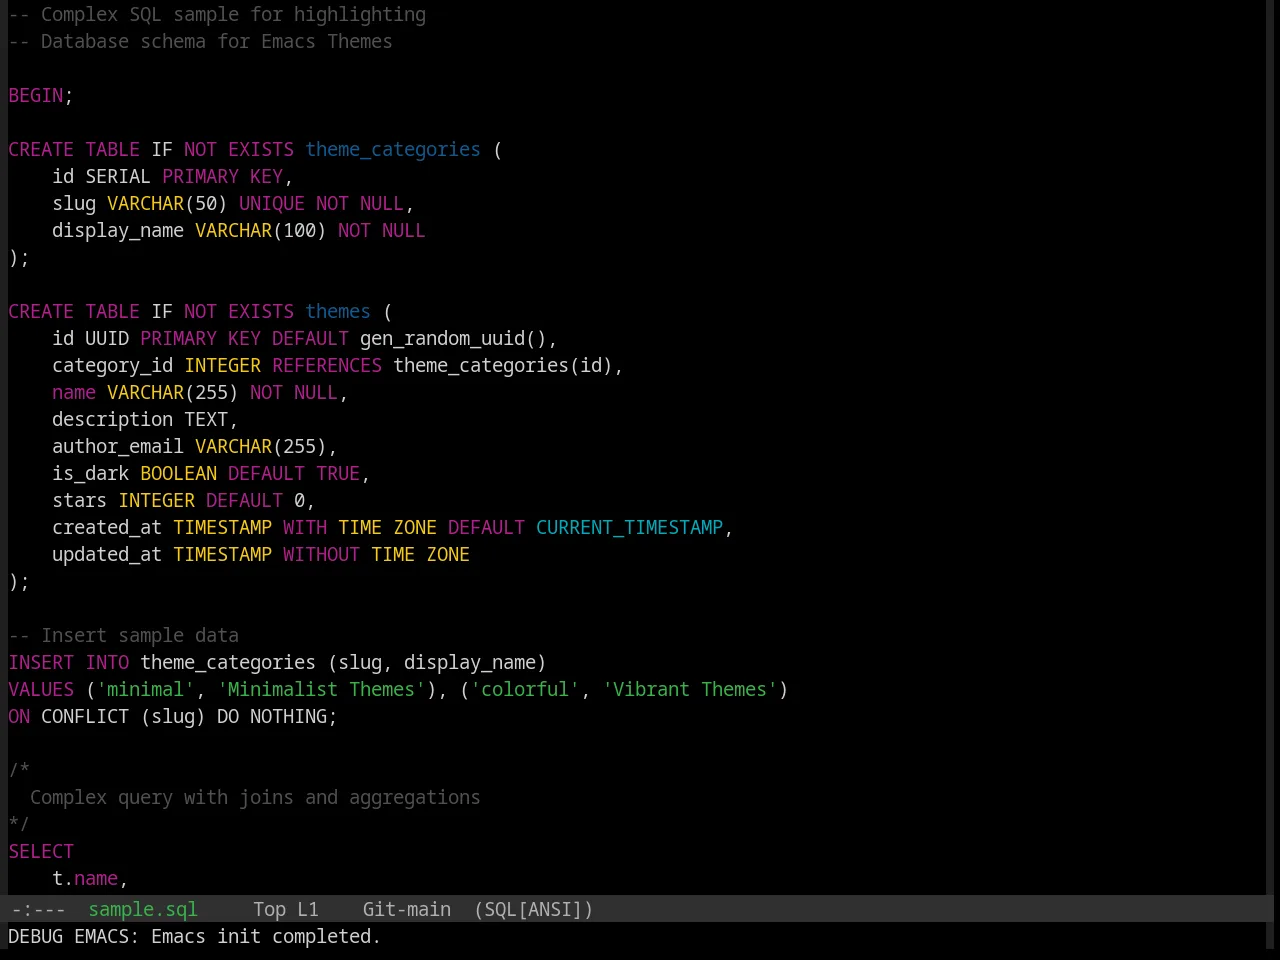Screen dimensions: 1280x960
Task: Click UNIQUE keyword on slug line
Action: coord(272,203)
